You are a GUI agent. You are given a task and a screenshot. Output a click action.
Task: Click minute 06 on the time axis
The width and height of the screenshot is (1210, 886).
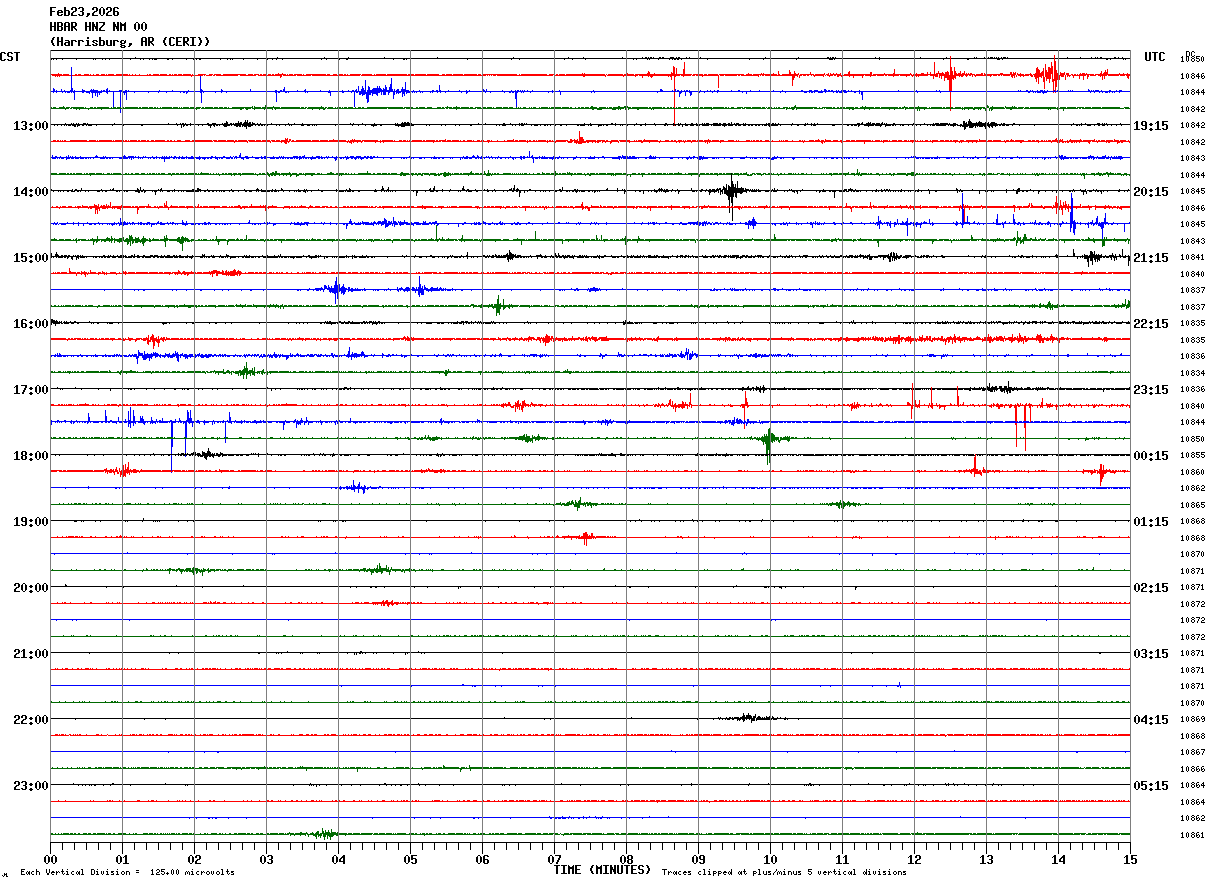[x=482, y=860]
